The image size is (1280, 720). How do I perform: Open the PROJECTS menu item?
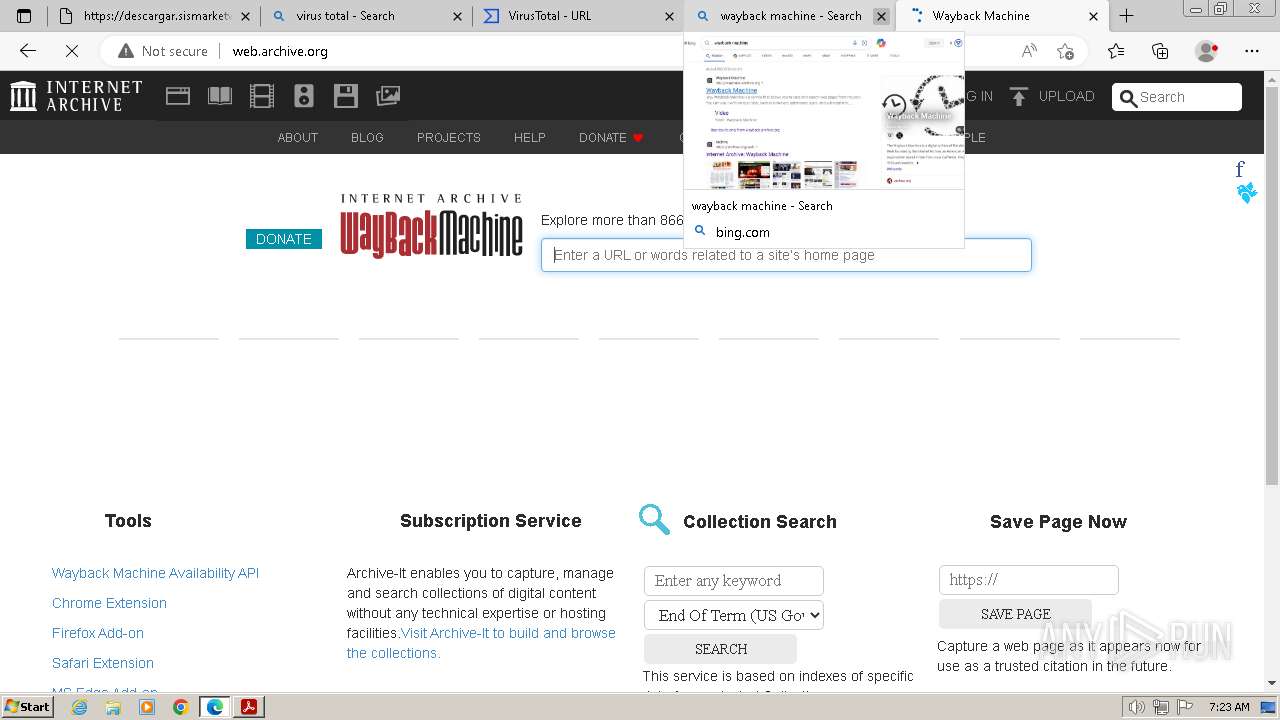point(449,137)
